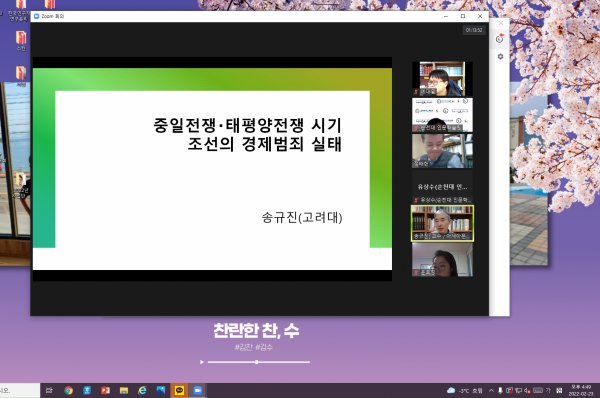Select the top participant video thumbnail with glasses
This screenshot has height=398, width=600.
pyautogui.click(x=442, y=78)
